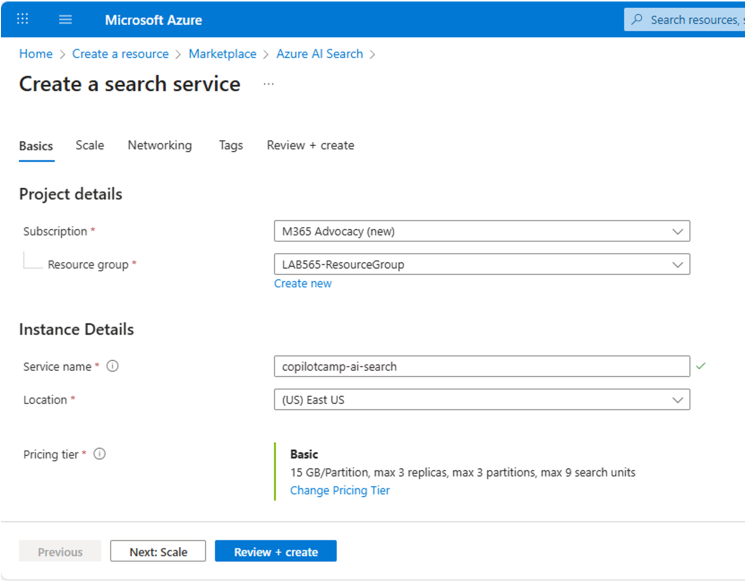The height and width of the screenshot is (587, 745).
Task: Click the Marketplace breadcrumb
Action: pos(222,54)
